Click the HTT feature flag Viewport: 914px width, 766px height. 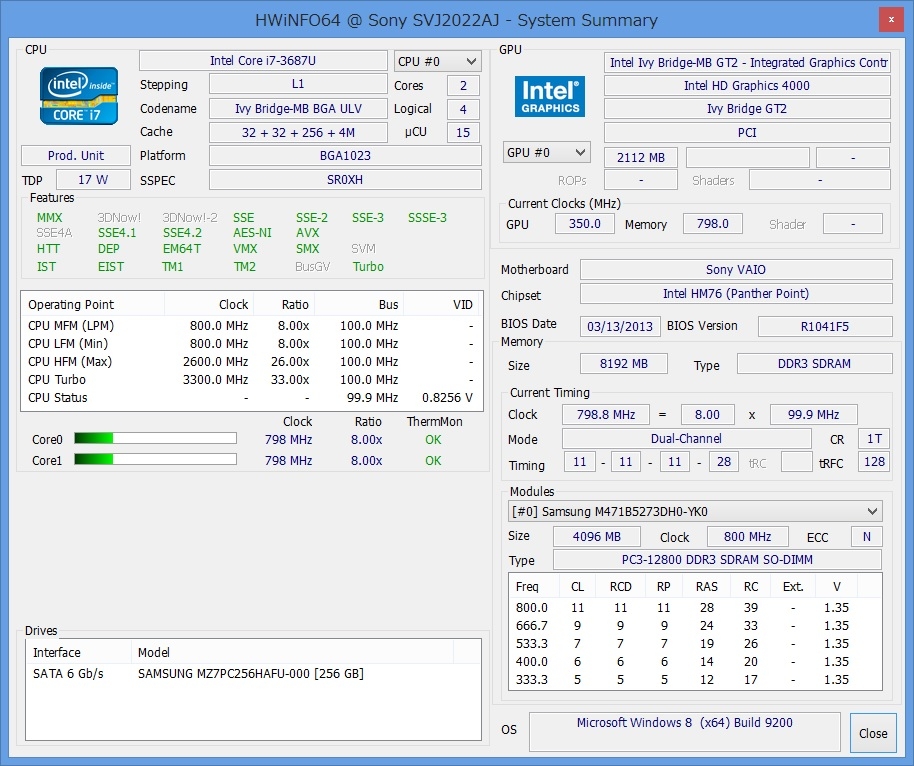coord(48,248)
